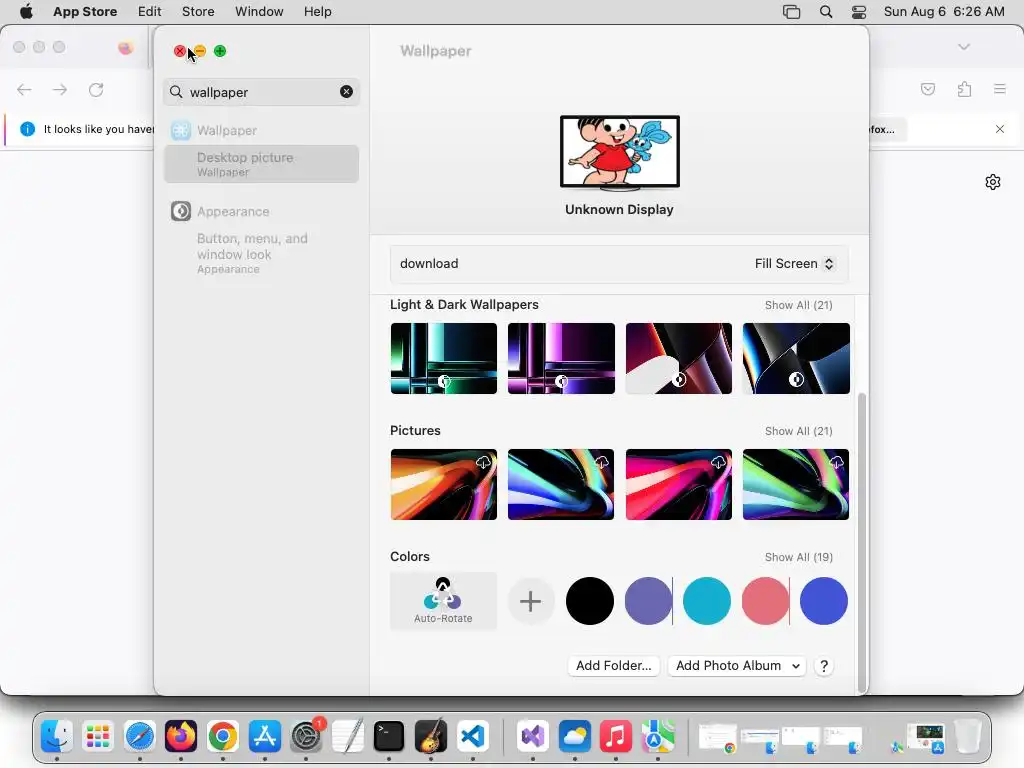Select the black color swatch
Viewport: 1024px width, 768px height.
point(590,601)
